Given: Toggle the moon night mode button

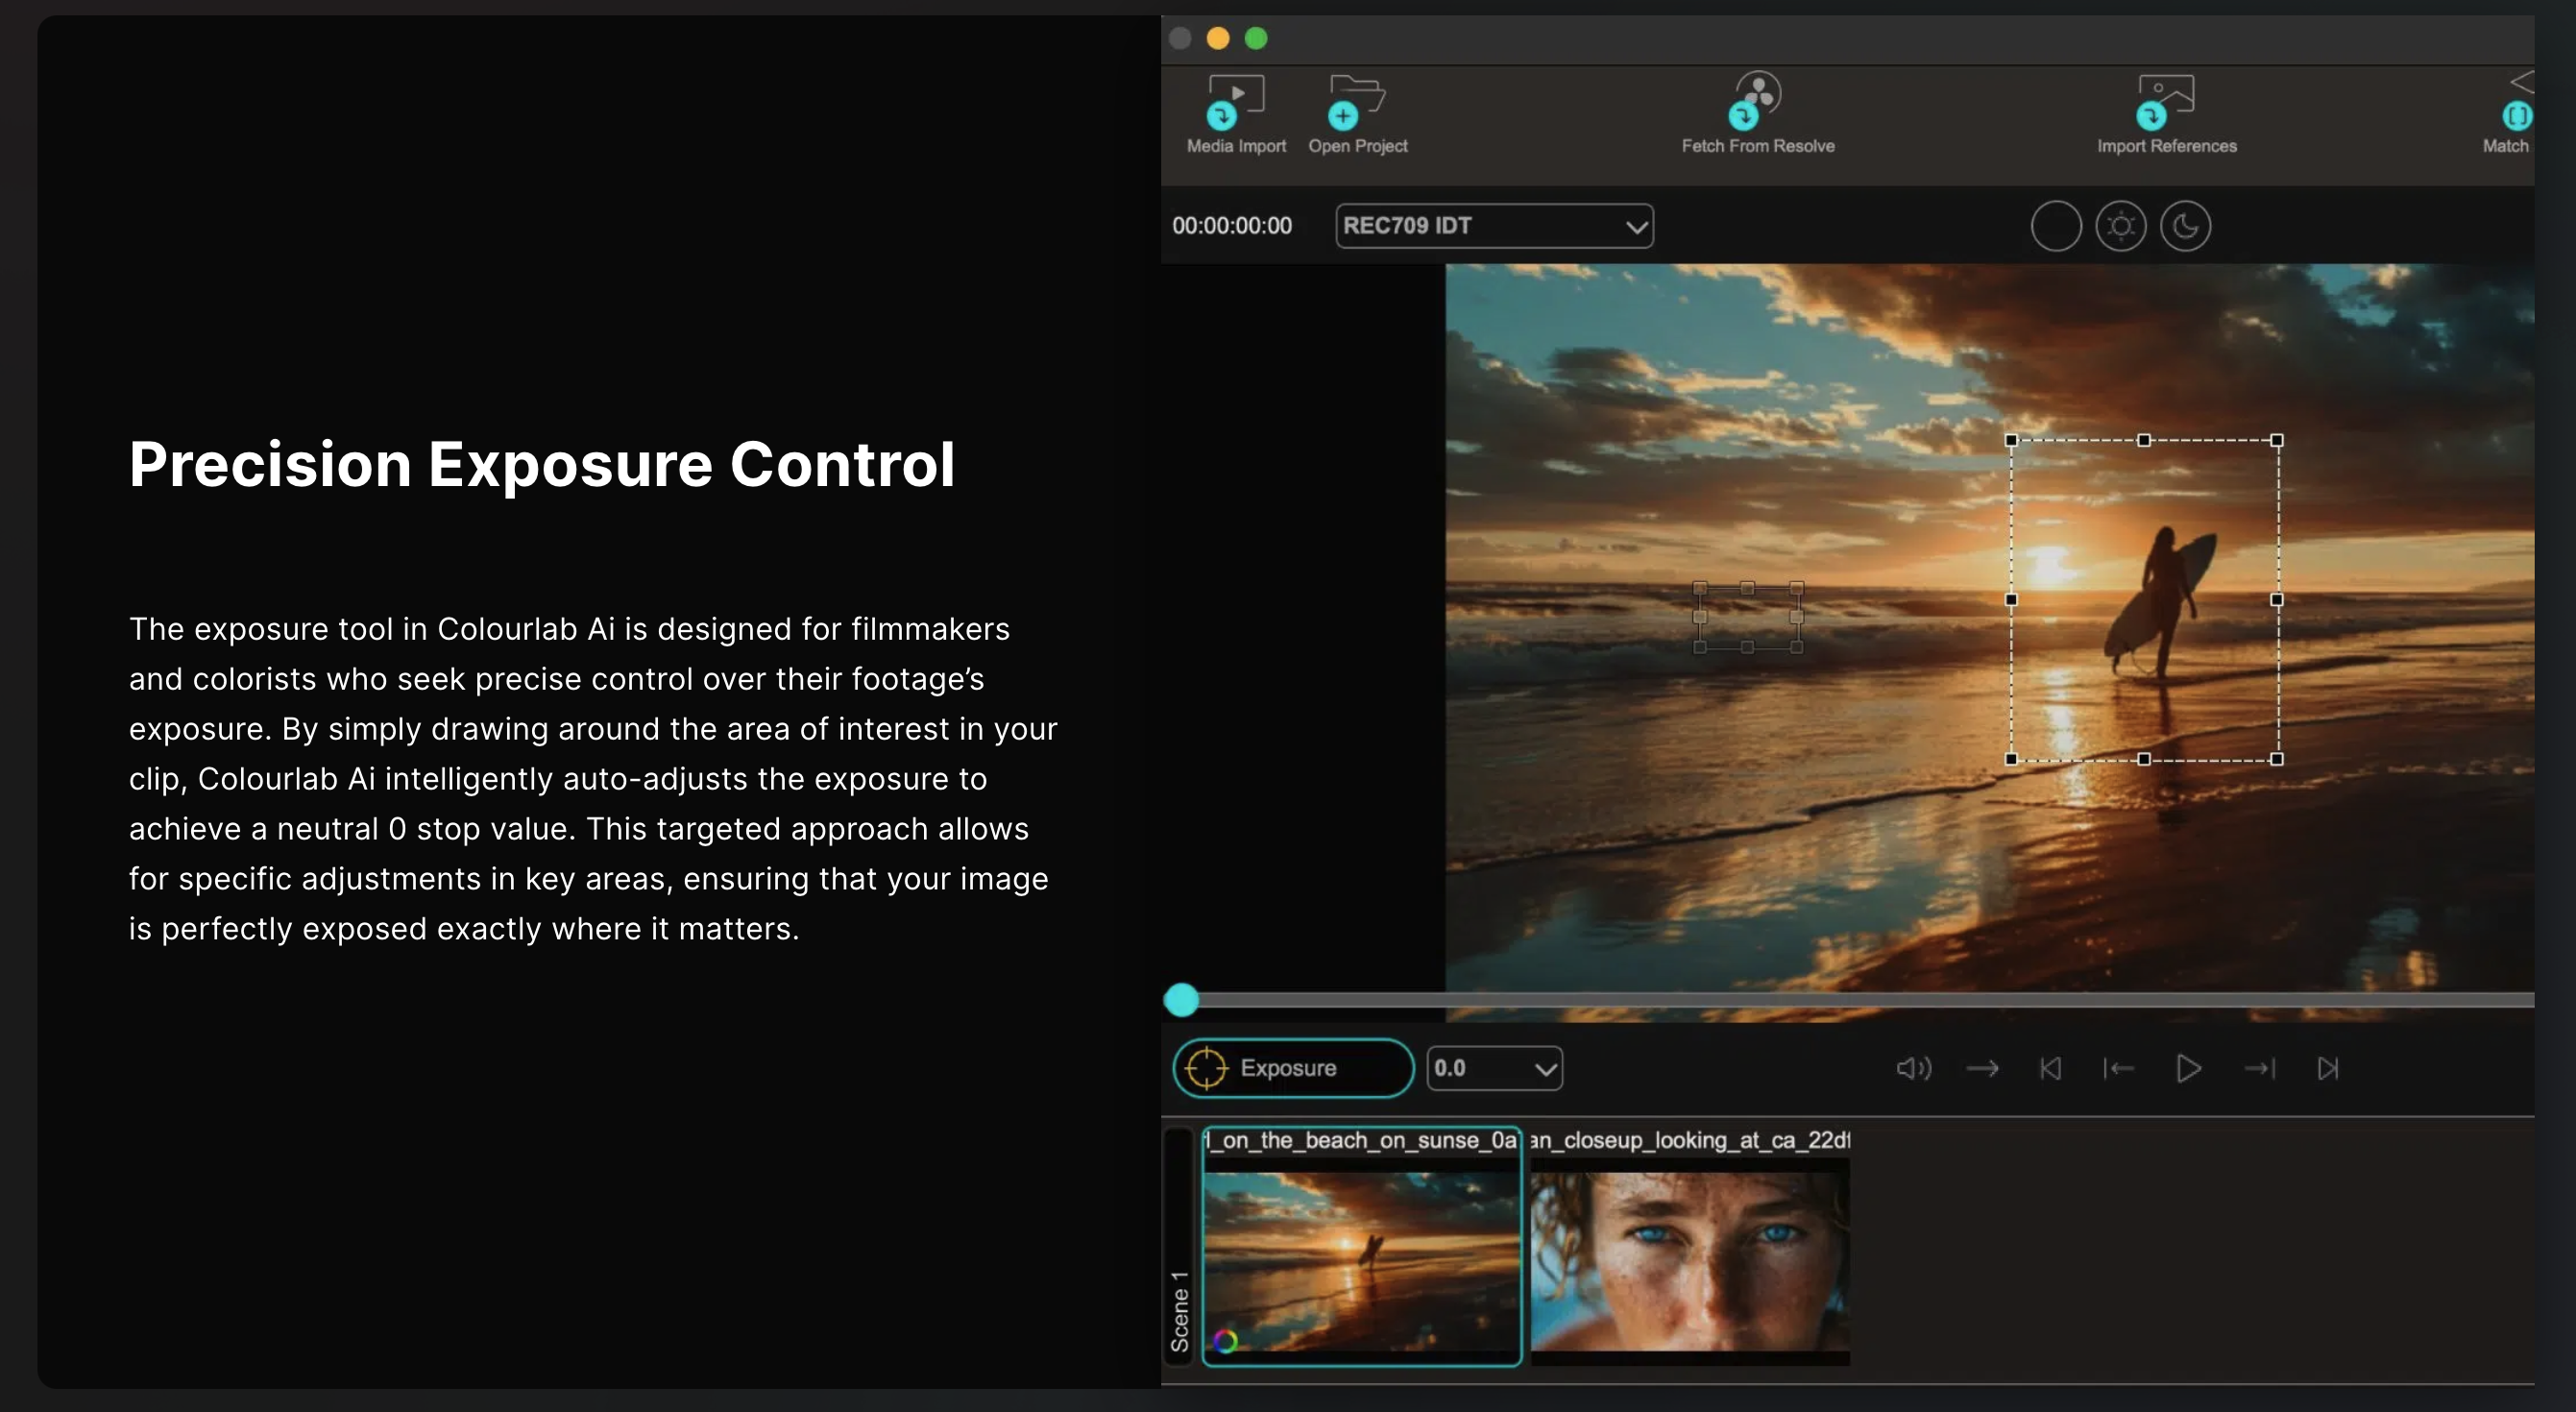Looking at the screenshot, I should point(2185,226).
